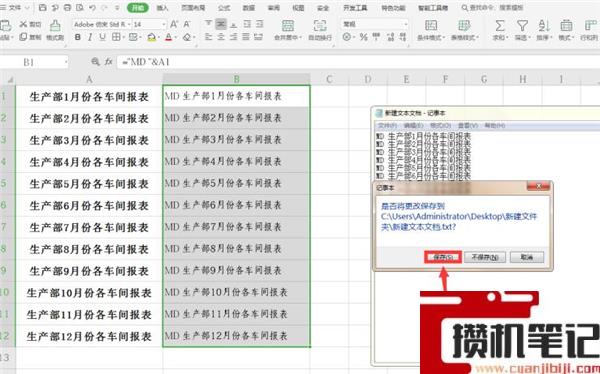The width and height of the screenshot is (600, 374).
Task: Save the workbook using the toolbar save icon
Action: point(43,8)
